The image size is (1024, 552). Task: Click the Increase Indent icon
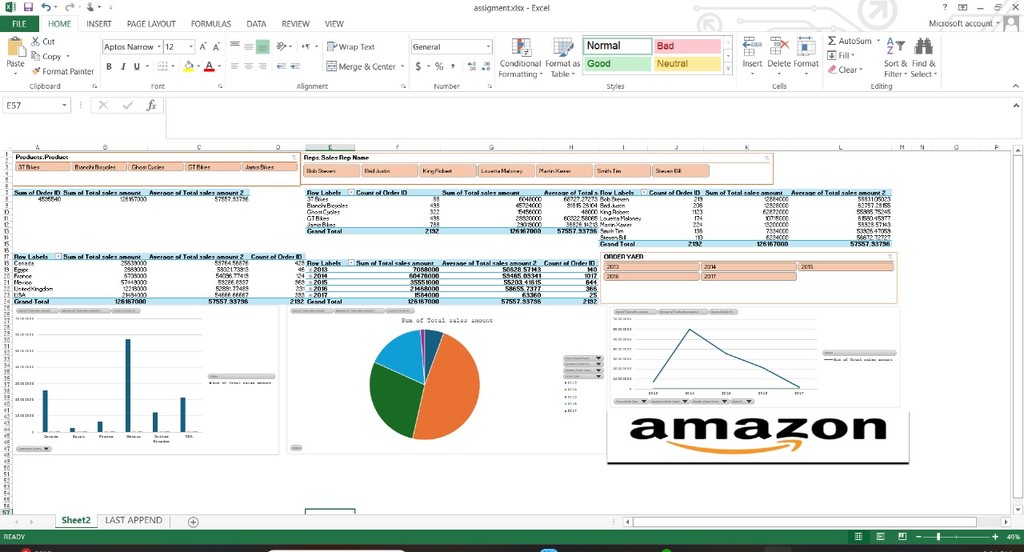(295, 66)
